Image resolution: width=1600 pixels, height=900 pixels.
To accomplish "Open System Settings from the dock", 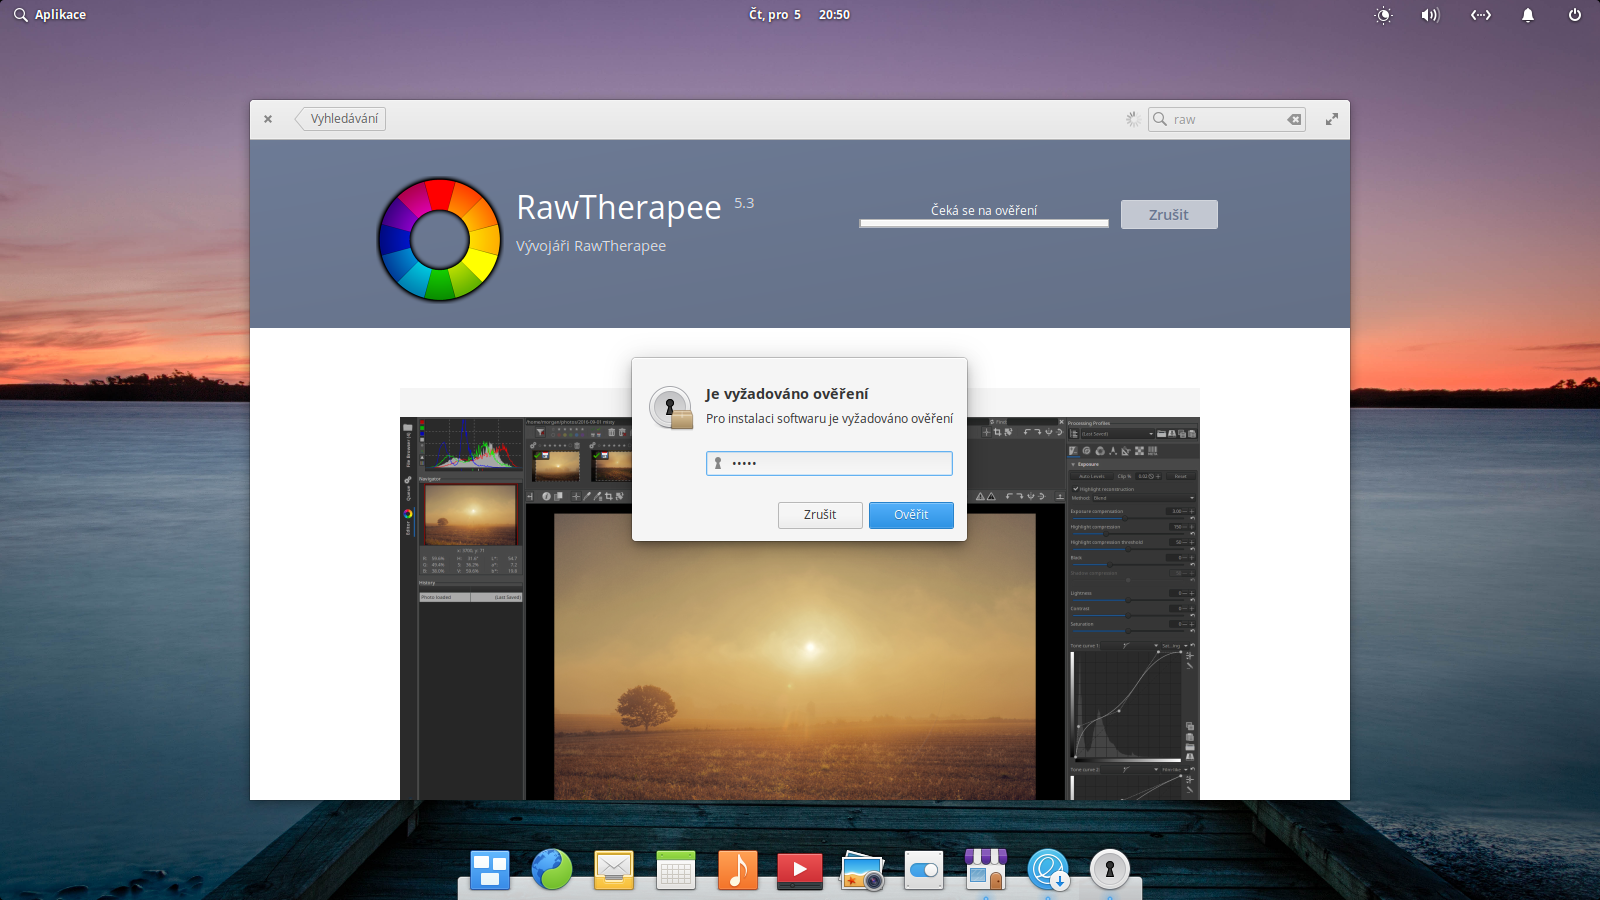I will 923,870.
